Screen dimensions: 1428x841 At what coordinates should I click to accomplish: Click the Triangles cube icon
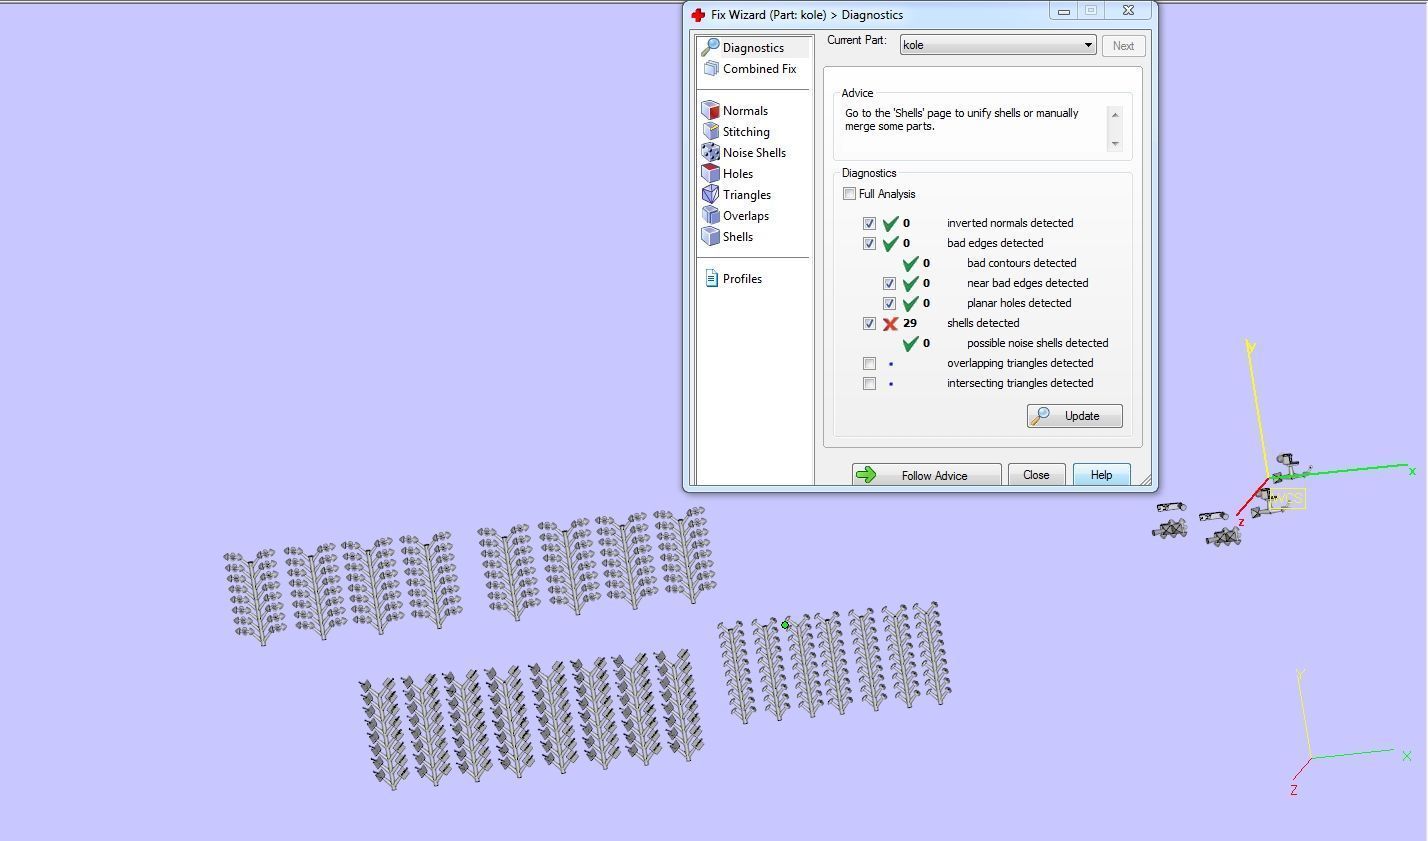(x=710, y=194)
